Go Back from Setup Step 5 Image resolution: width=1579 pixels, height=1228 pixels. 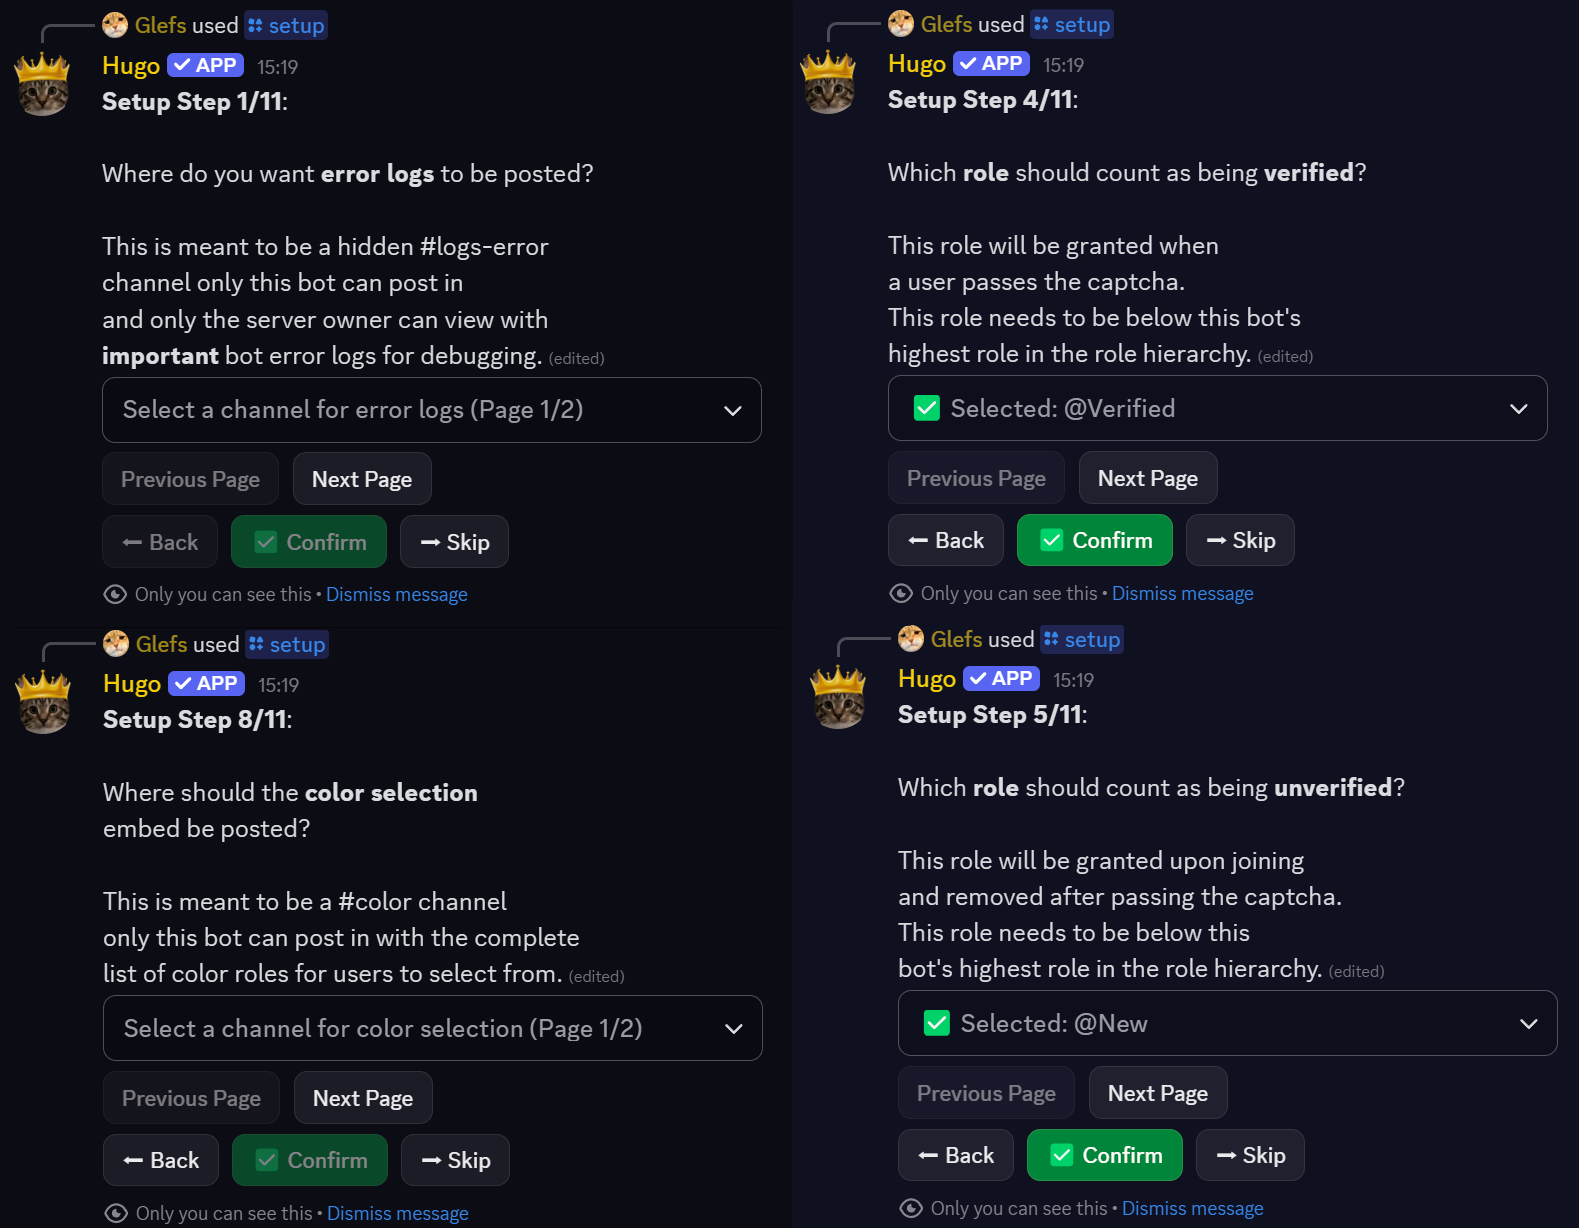coord(955,1155)
